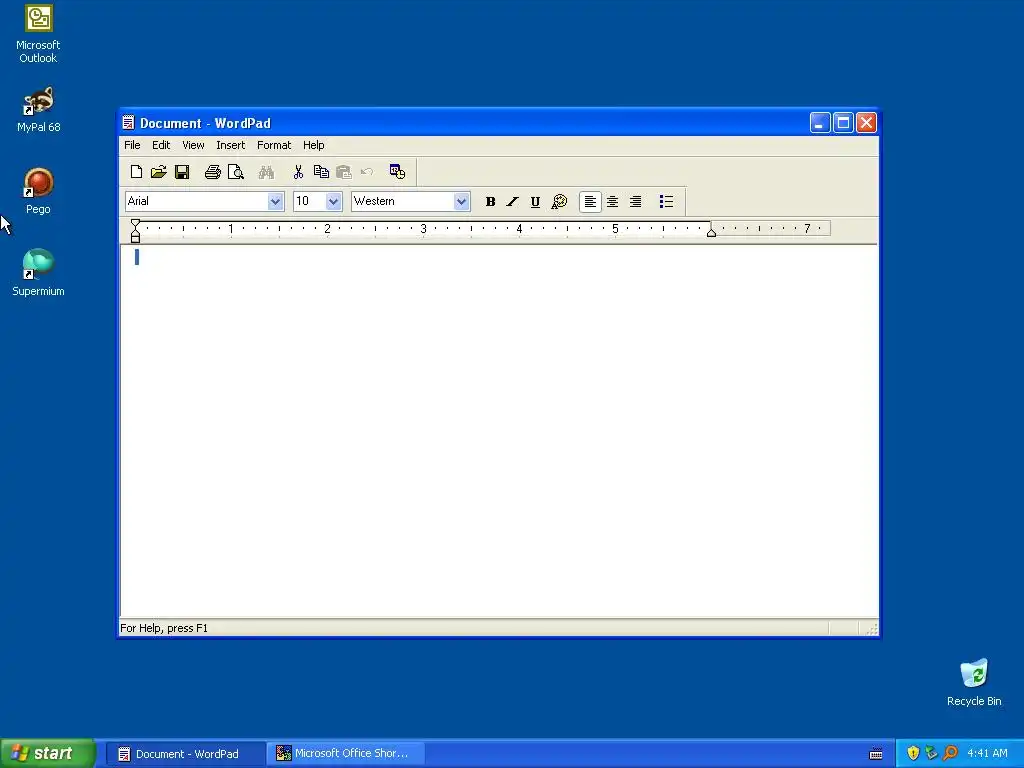The height and width of the screenshot is (768, 1024).
Task: Click the Find binoculars icon
Action: click(266, 172)
